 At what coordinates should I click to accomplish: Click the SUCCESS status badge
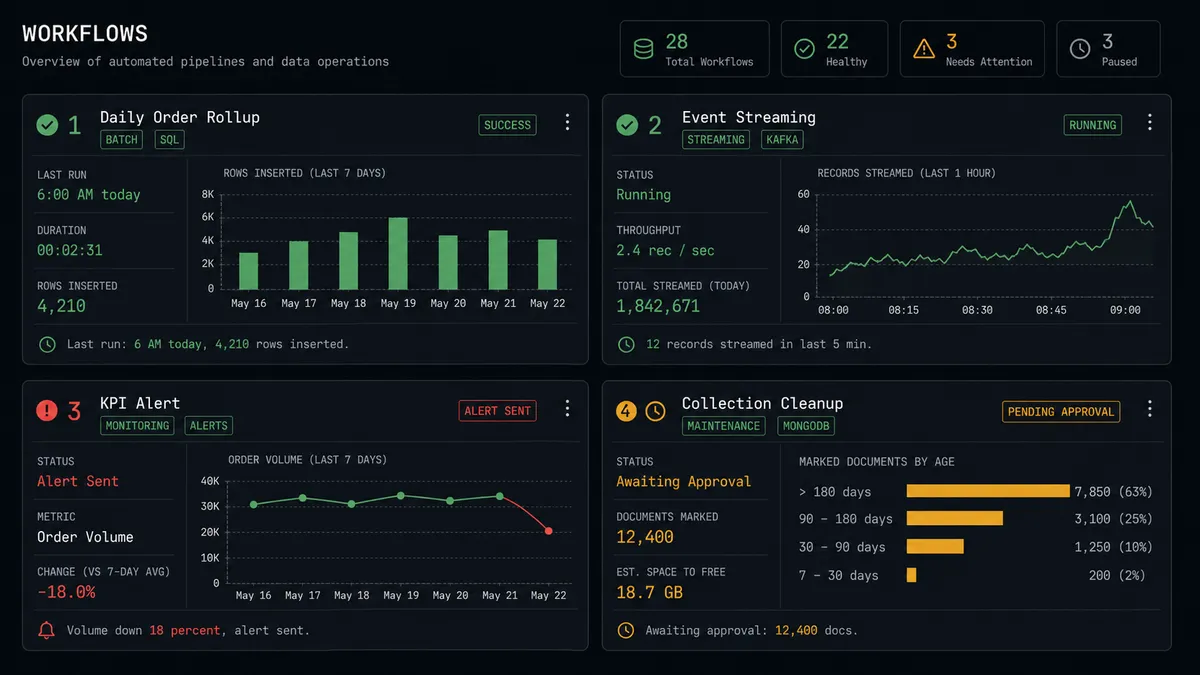pos(507,125)
